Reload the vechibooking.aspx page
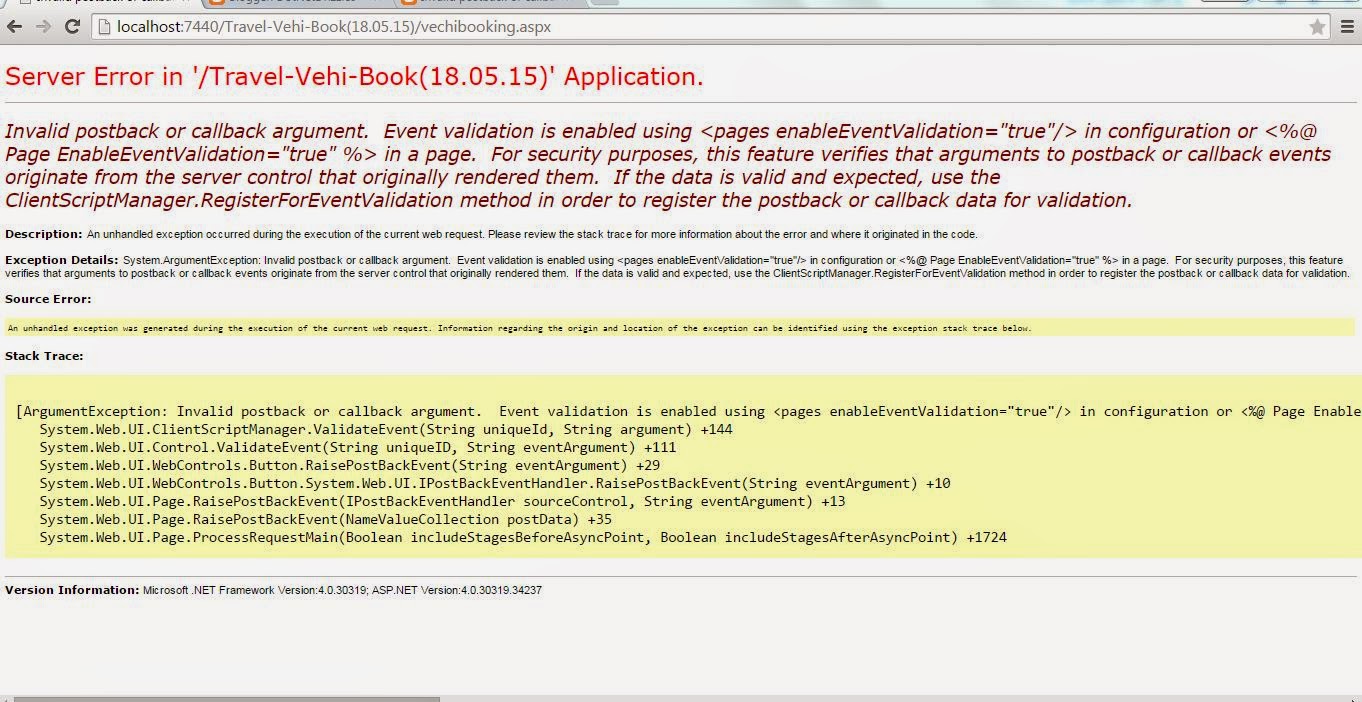 (x=72, y=27)
